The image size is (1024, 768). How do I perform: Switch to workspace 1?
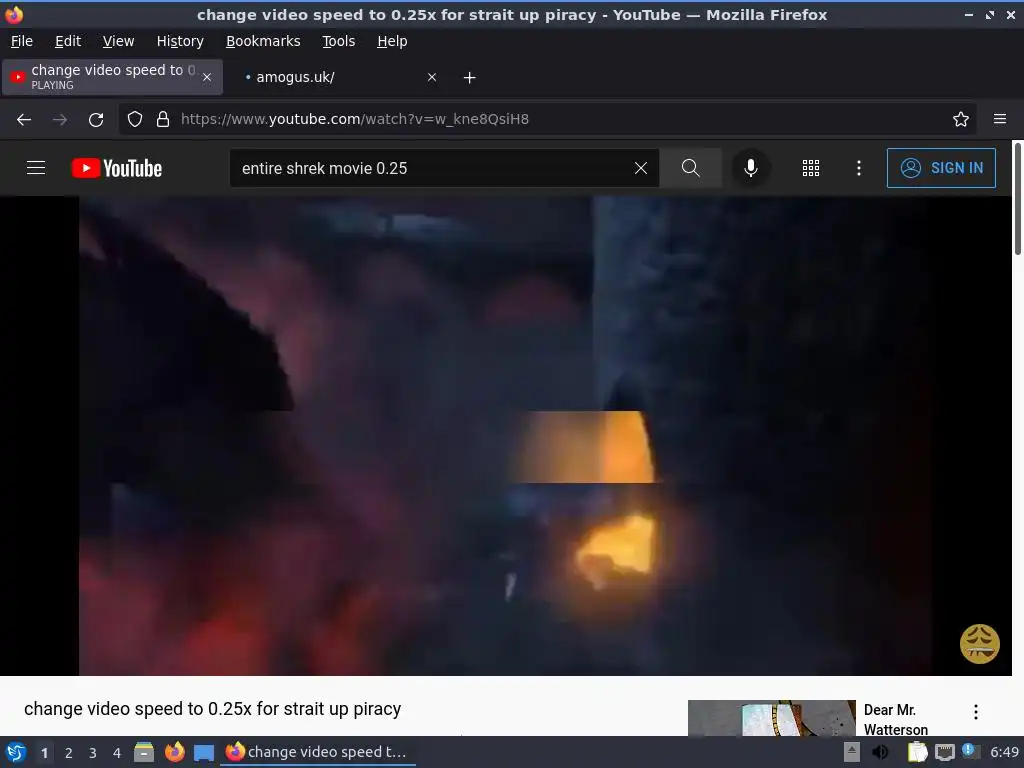click(x=44, y=753)
